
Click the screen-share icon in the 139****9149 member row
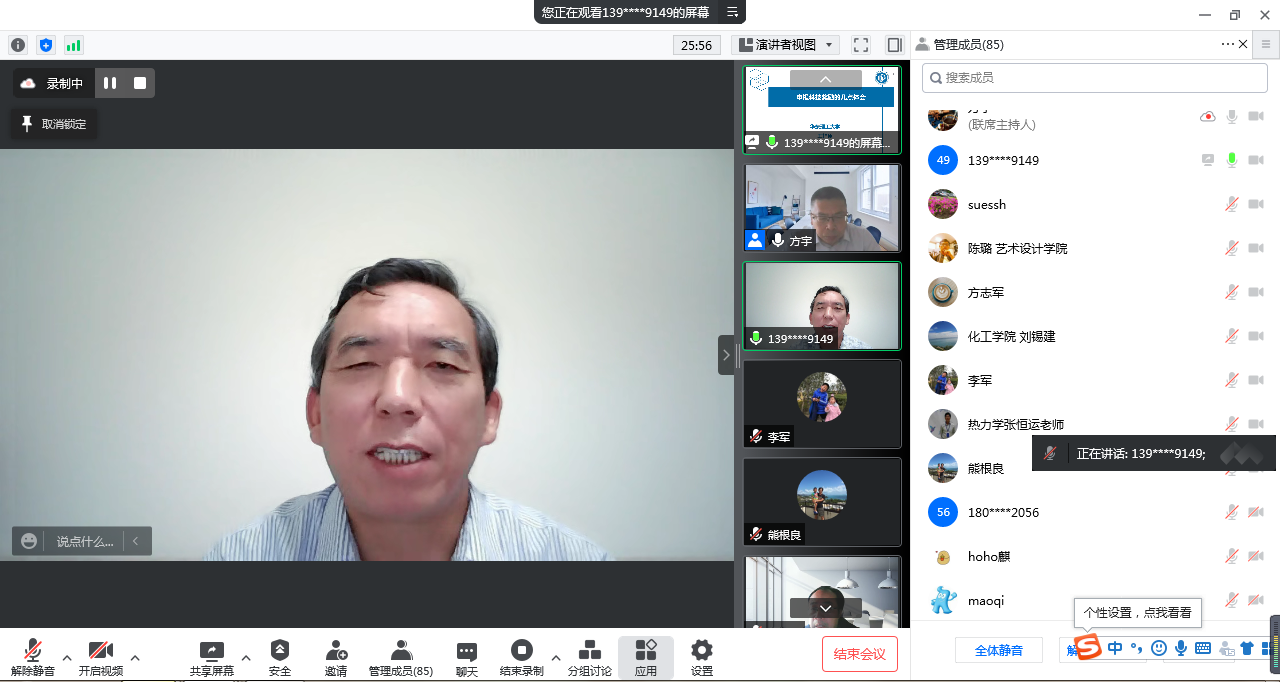tap(1208, 160)
